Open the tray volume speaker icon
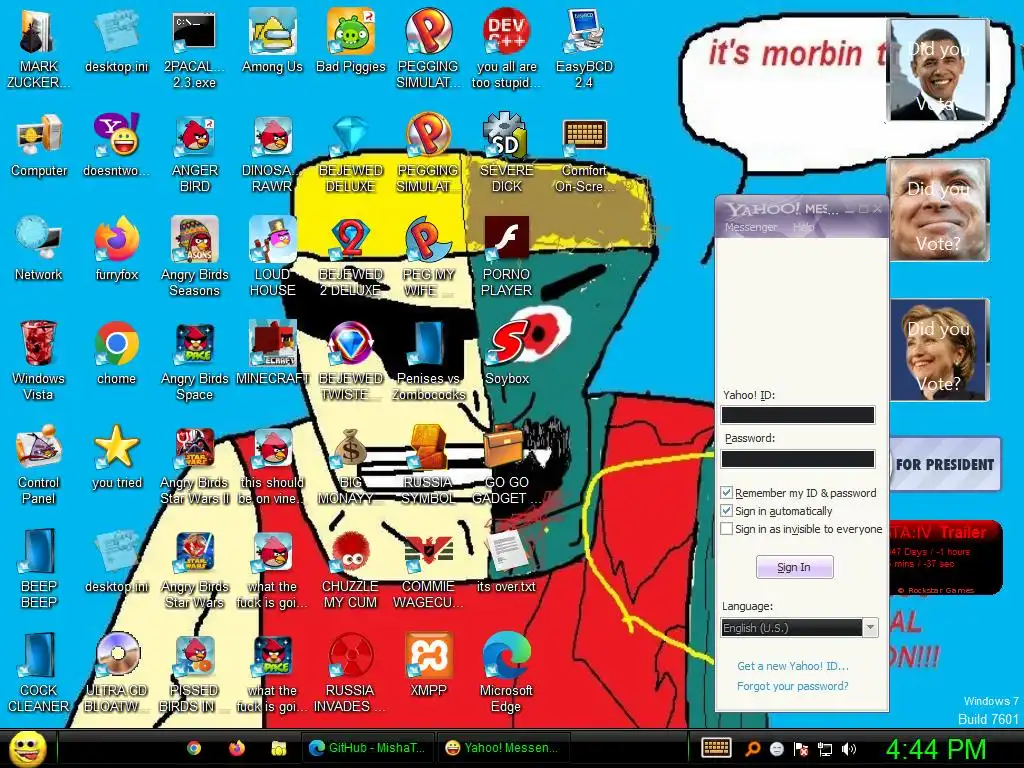 pos(849,749)
